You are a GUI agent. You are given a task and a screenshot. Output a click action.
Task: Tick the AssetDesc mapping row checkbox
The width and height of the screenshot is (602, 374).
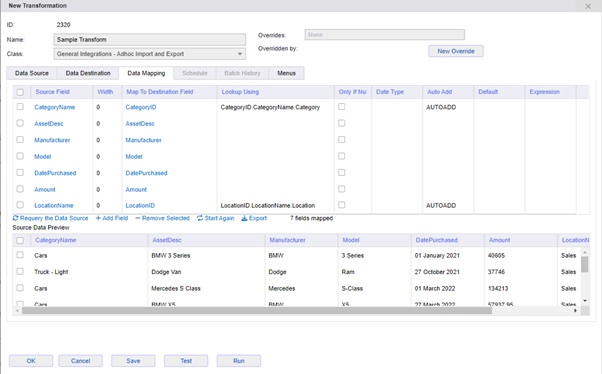(20, 123)
